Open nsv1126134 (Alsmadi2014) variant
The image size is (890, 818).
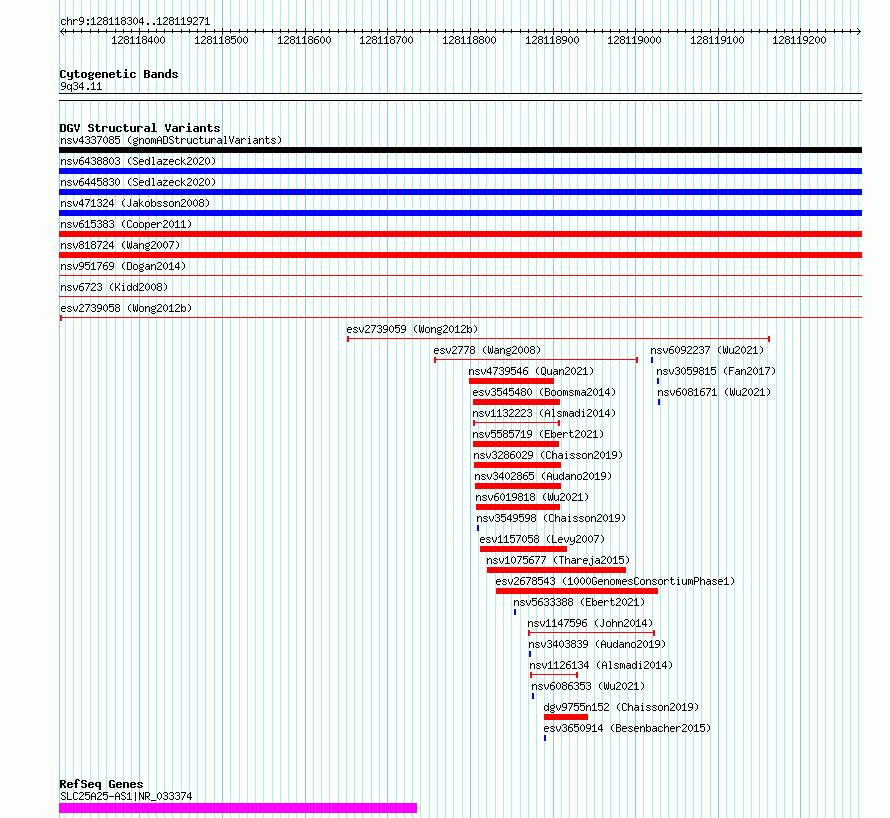(x=601, y=665)
